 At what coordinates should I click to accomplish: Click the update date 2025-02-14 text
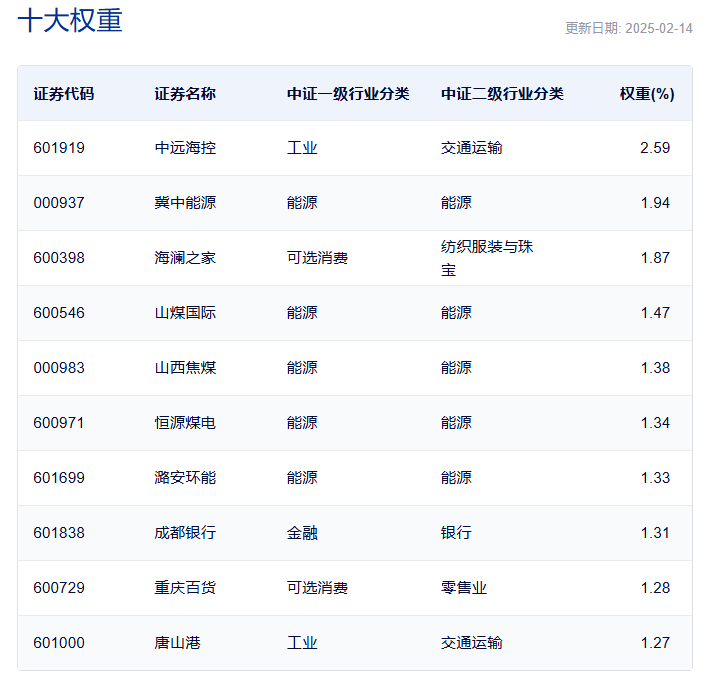tap(658, 29)
